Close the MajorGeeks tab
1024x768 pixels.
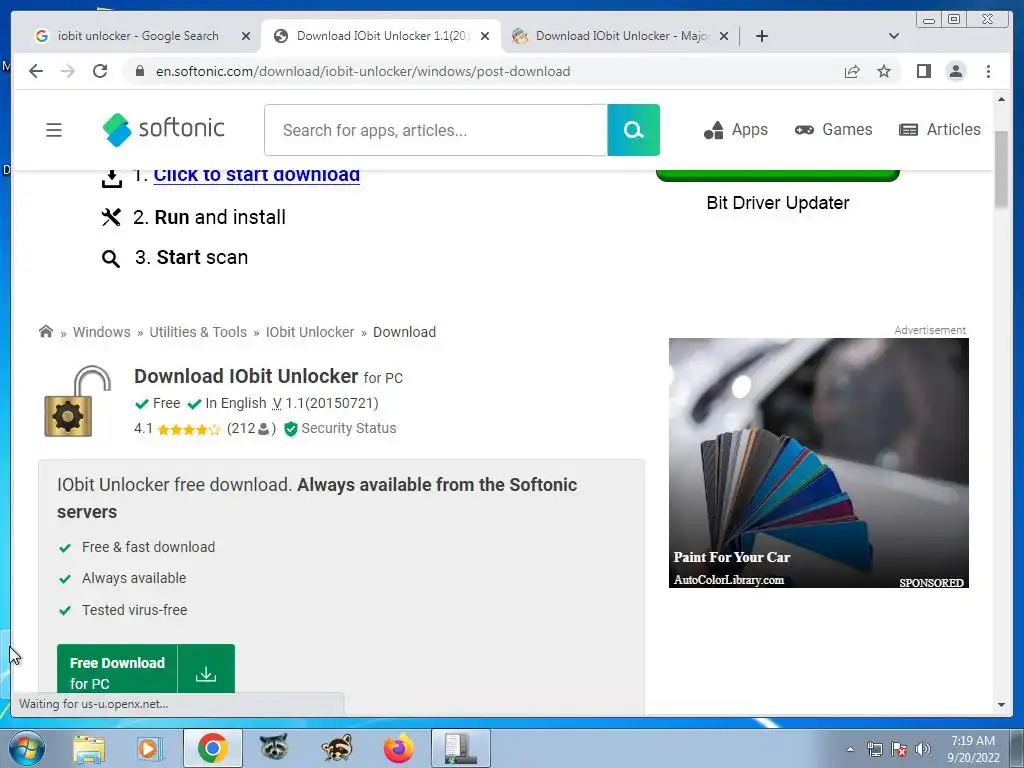[x=724, y=37]
